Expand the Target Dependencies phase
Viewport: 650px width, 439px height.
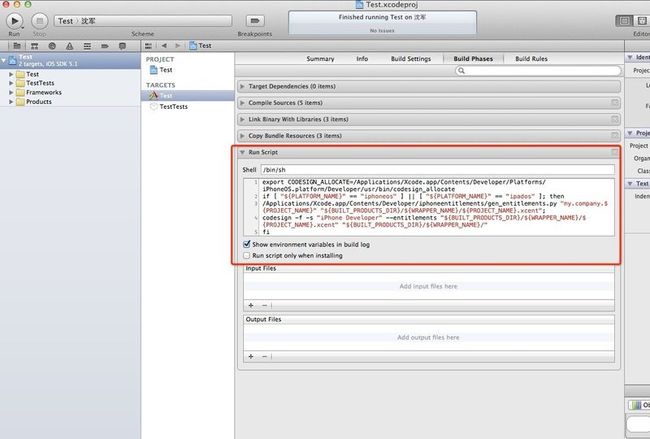coord(243,86)
